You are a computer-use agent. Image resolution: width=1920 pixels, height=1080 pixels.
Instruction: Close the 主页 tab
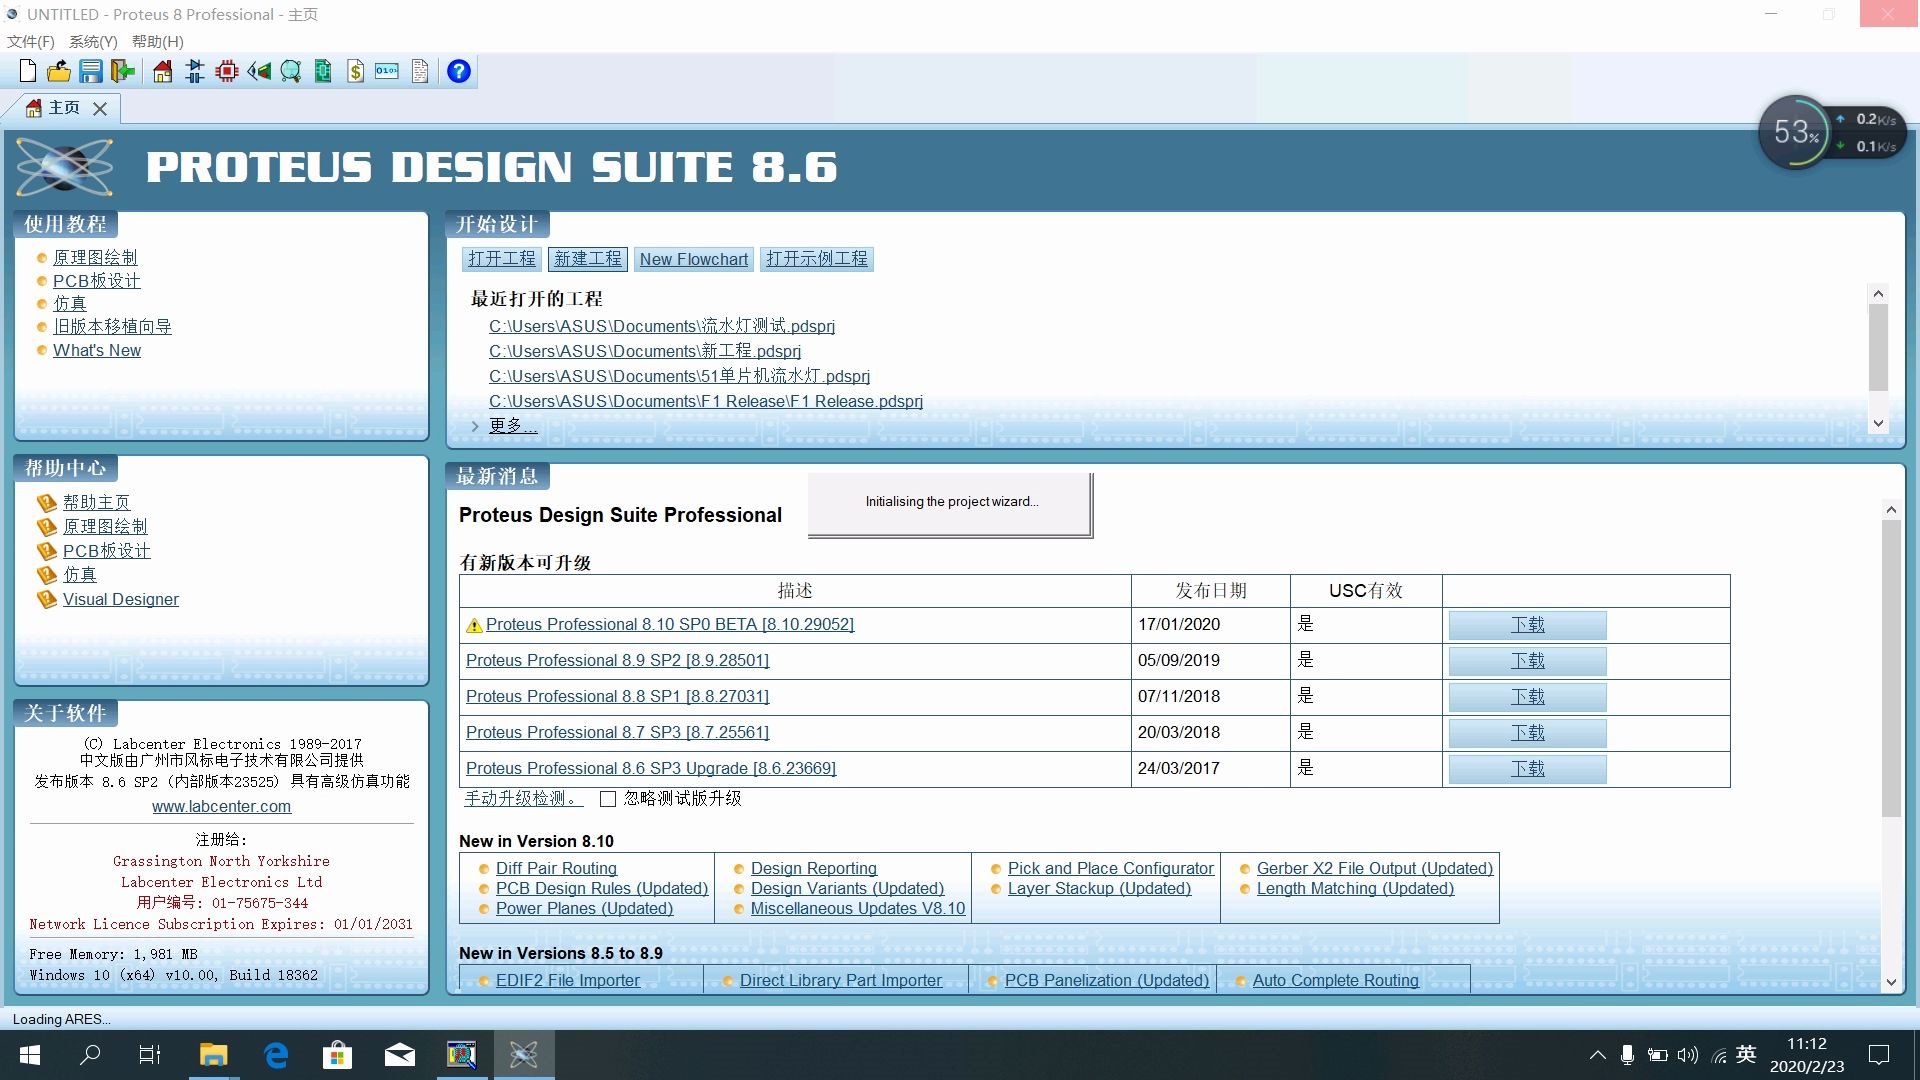coord(100,109)
